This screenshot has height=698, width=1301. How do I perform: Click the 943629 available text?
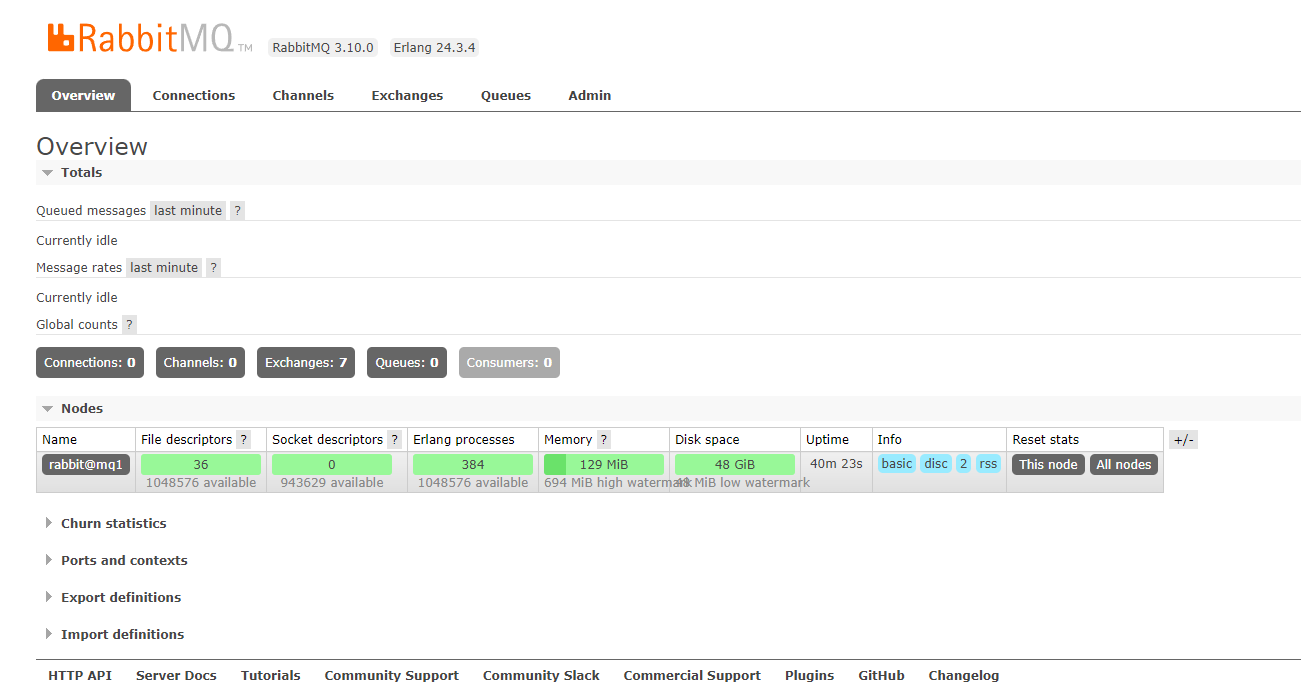point(332,483)
